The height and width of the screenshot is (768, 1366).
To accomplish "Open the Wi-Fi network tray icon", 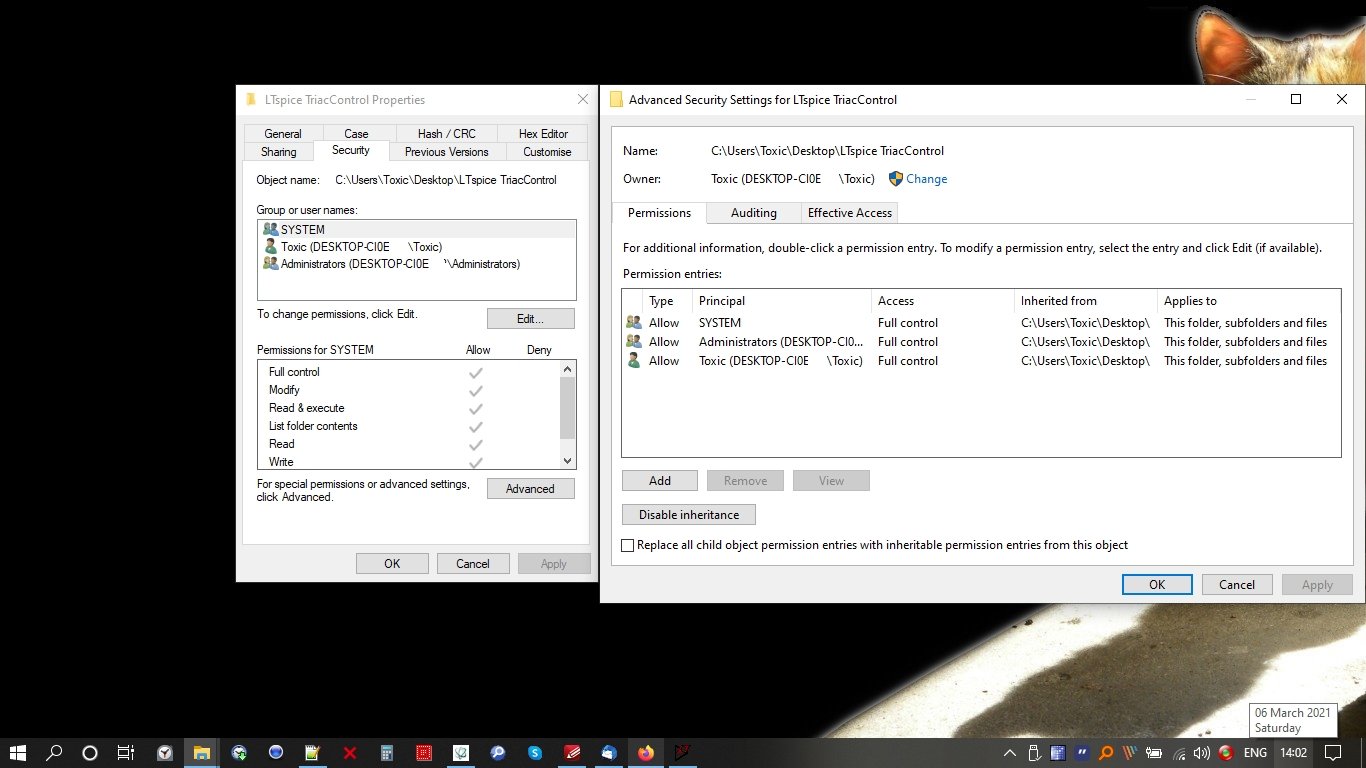I will click(x=1178, y=752).
